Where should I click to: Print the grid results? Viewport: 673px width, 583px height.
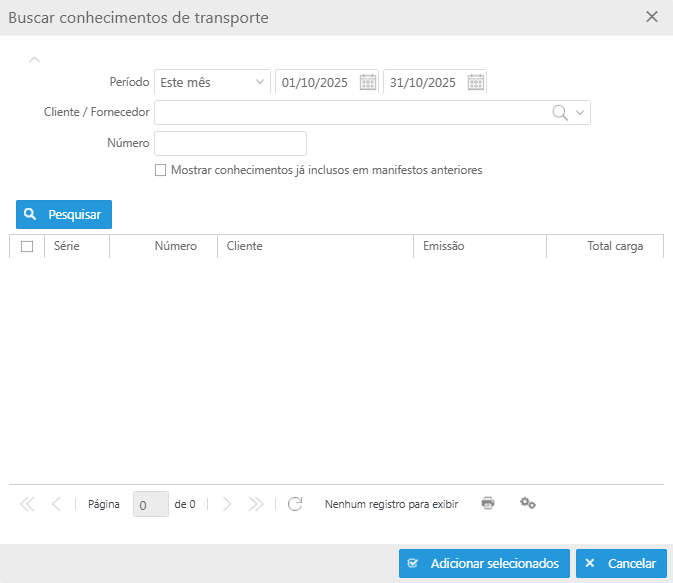point(488,503)
